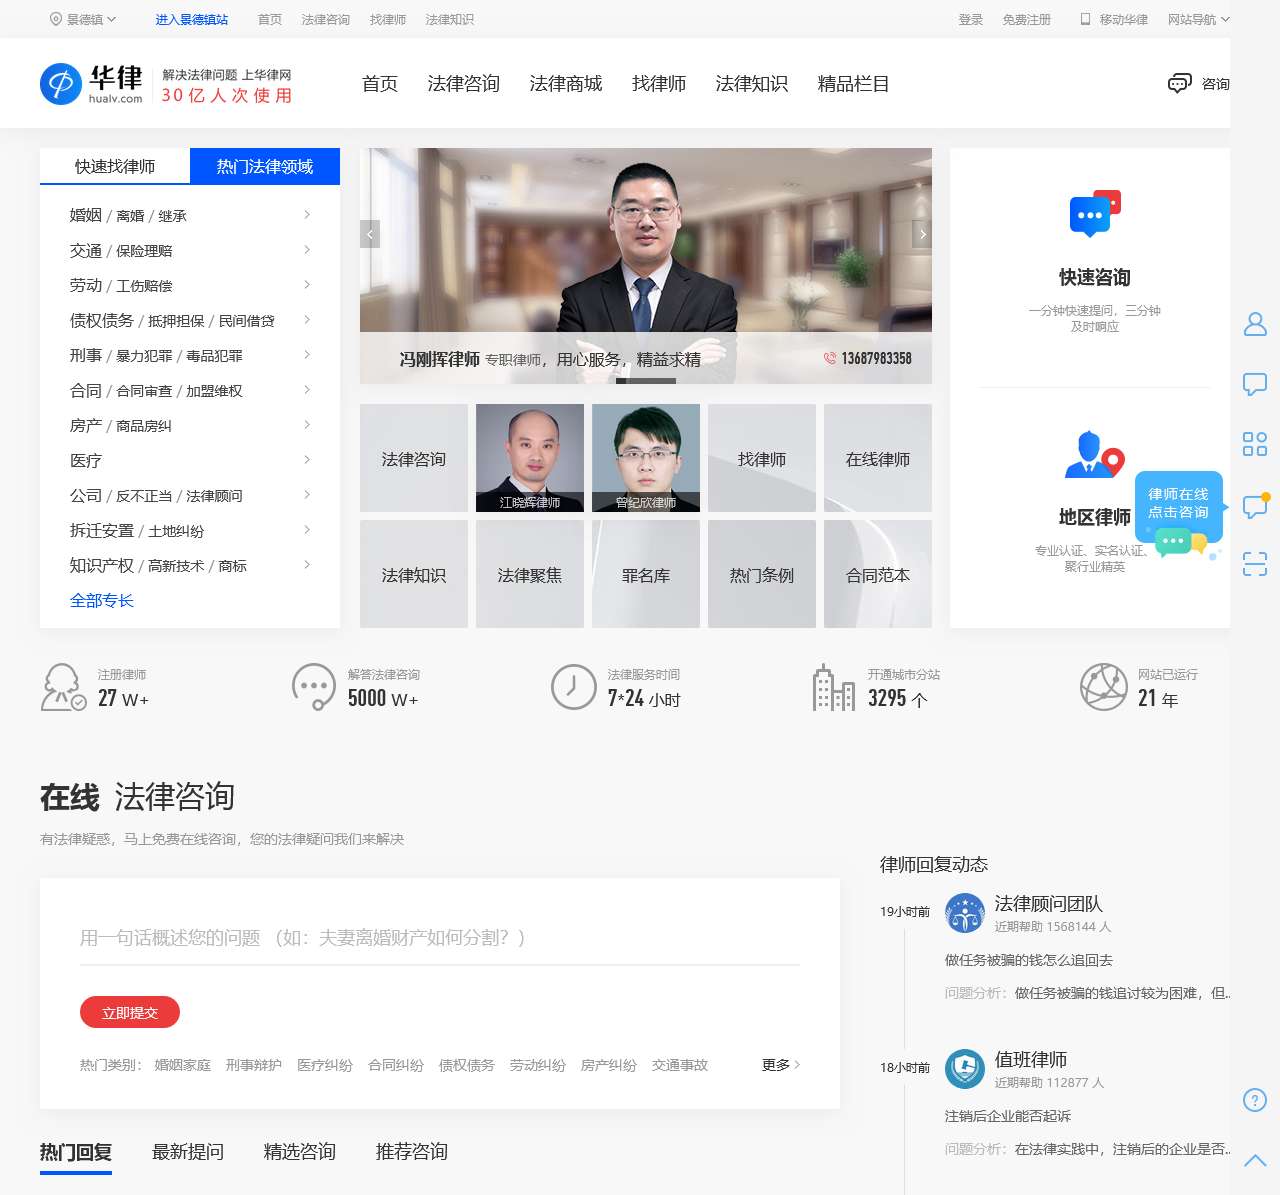This screenshot has height=1195, width=1280.
Task: Click the question summary input field
Action: tap(440, 938)
